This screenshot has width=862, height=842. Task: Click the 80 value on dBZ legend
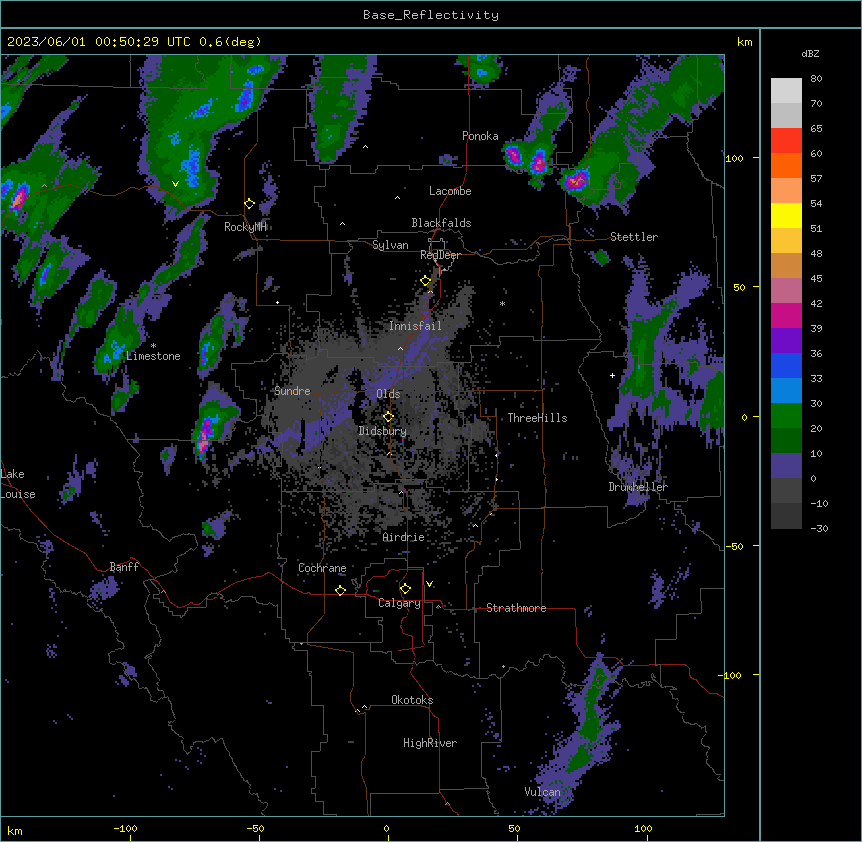pos(816,79)
